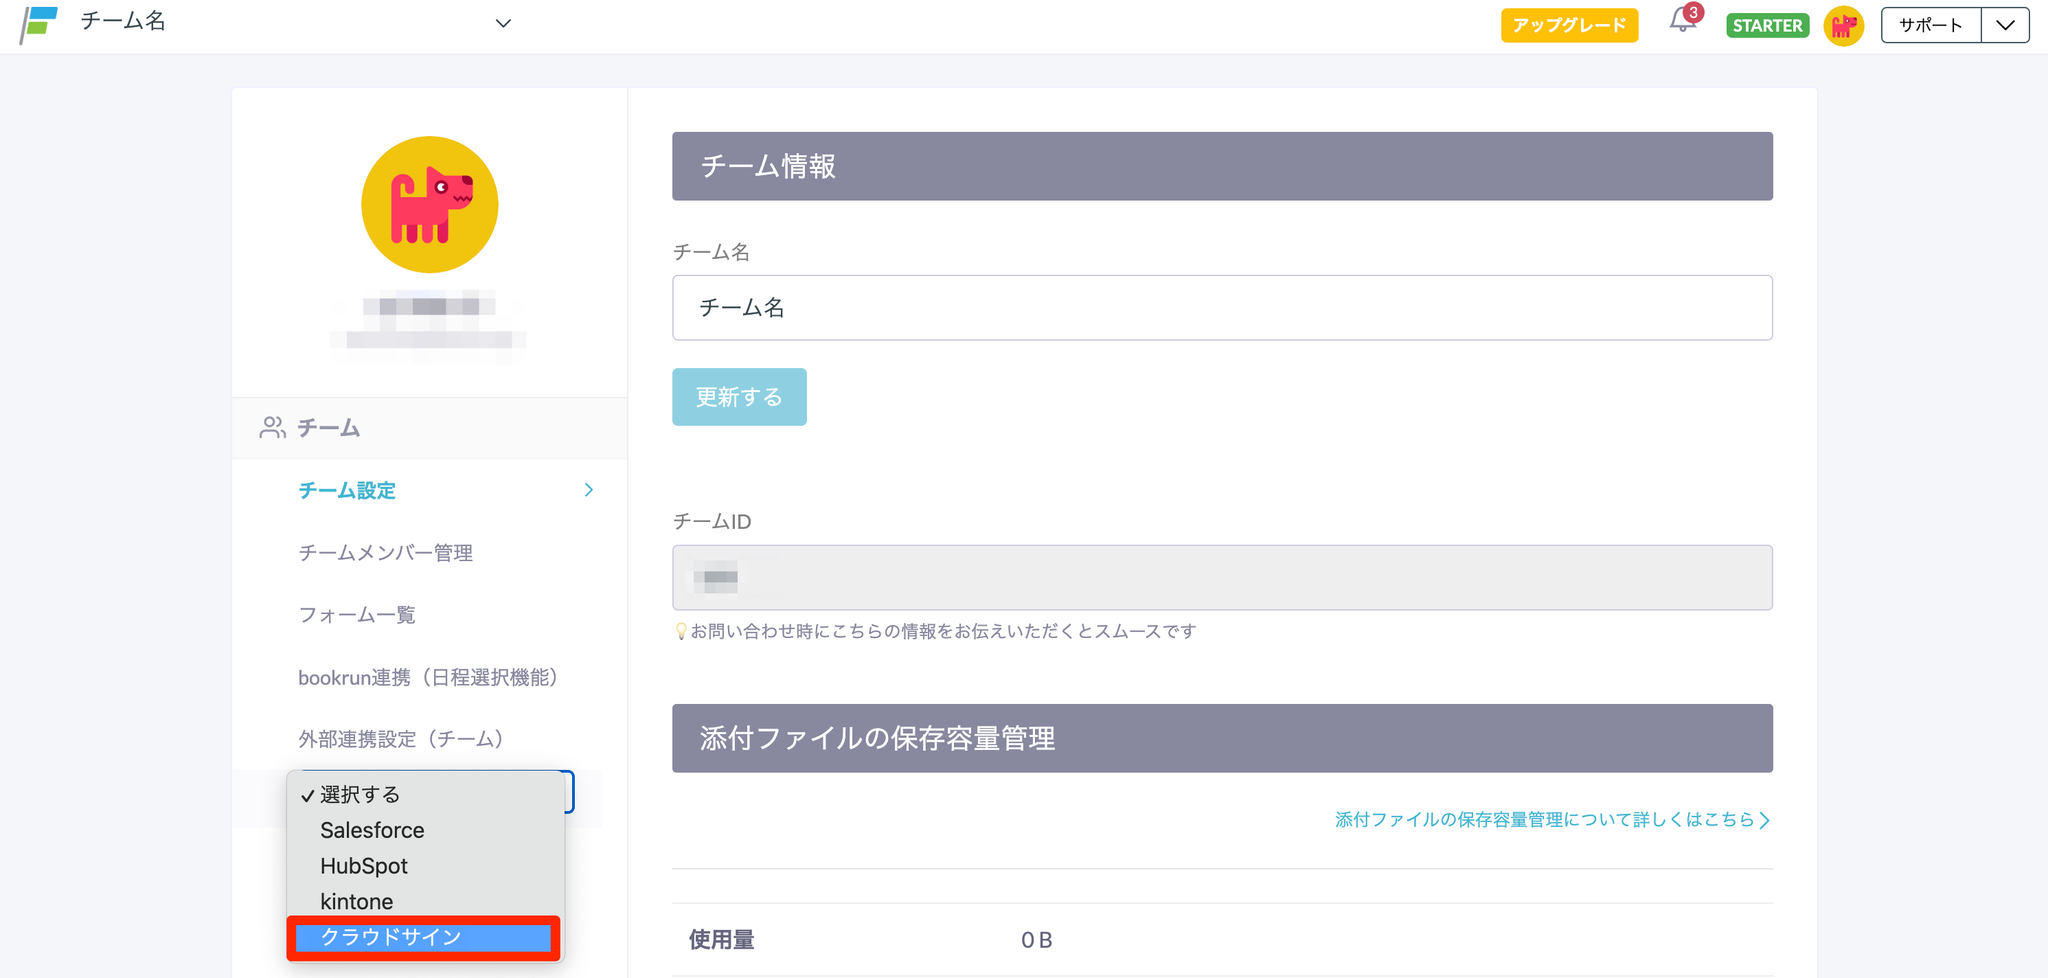
Task: Click the team people icon in sidebar
Action: click(x=272, y=428)
